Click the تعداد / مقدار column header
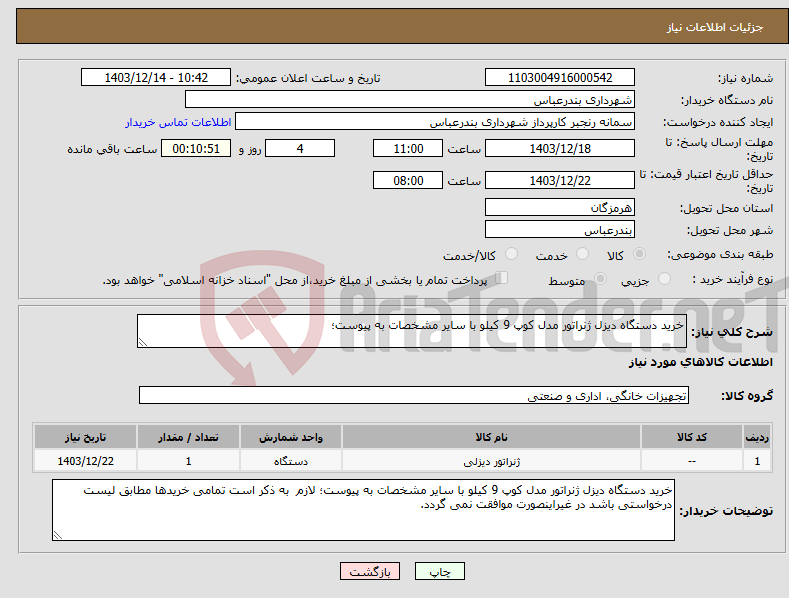Screen dimensions: 789x598 tap(188, 437)
